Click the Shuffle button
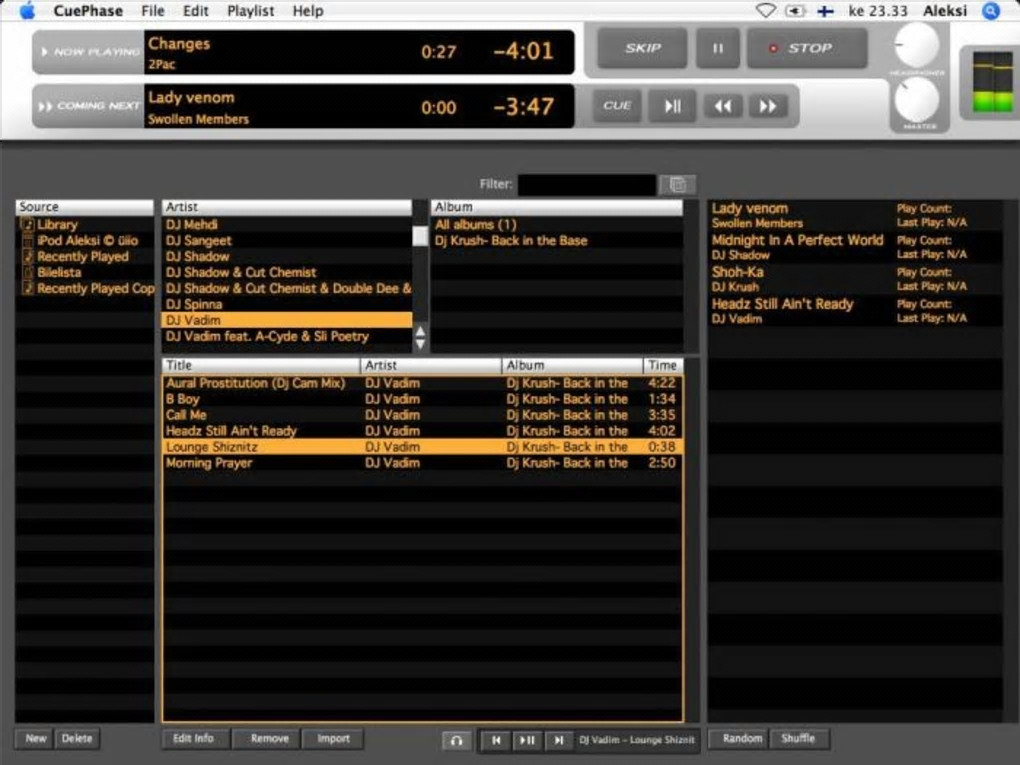 (x=798, y=738)
